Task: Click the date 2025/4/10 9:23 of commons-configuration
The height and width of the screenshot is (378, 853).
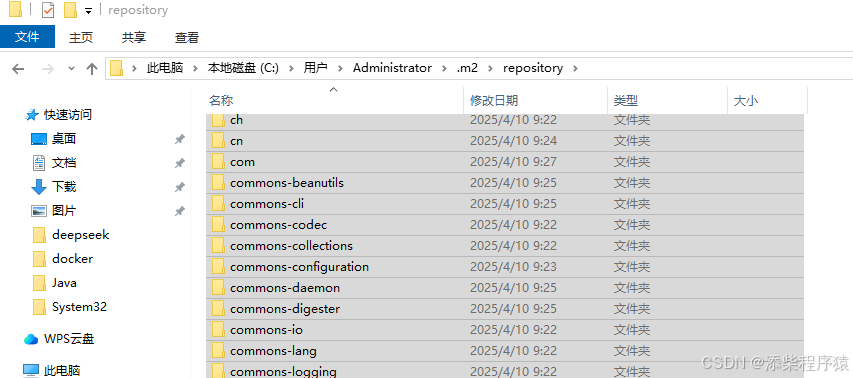Action: (513, 267)
